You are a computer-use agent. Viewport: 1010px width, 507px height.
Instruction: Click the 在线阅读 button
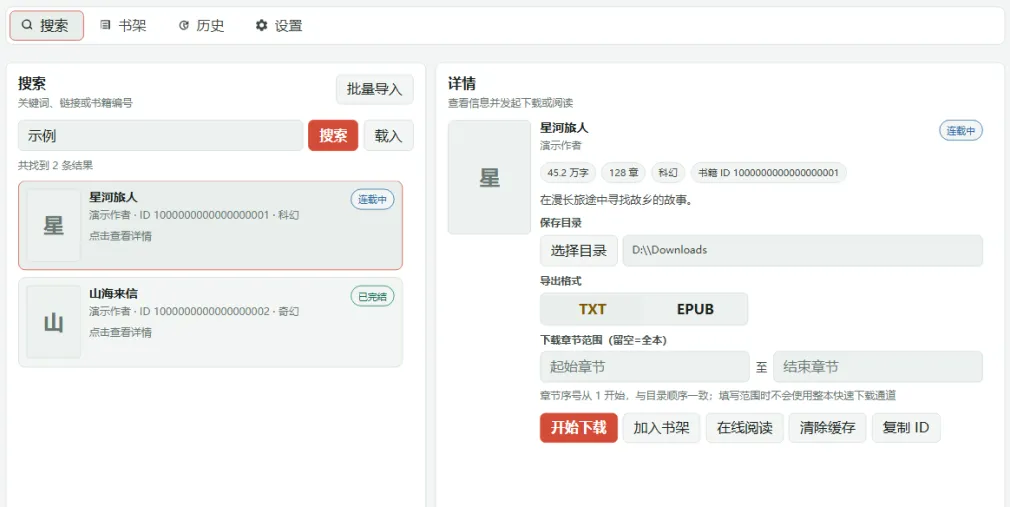[x=745, y=428]
